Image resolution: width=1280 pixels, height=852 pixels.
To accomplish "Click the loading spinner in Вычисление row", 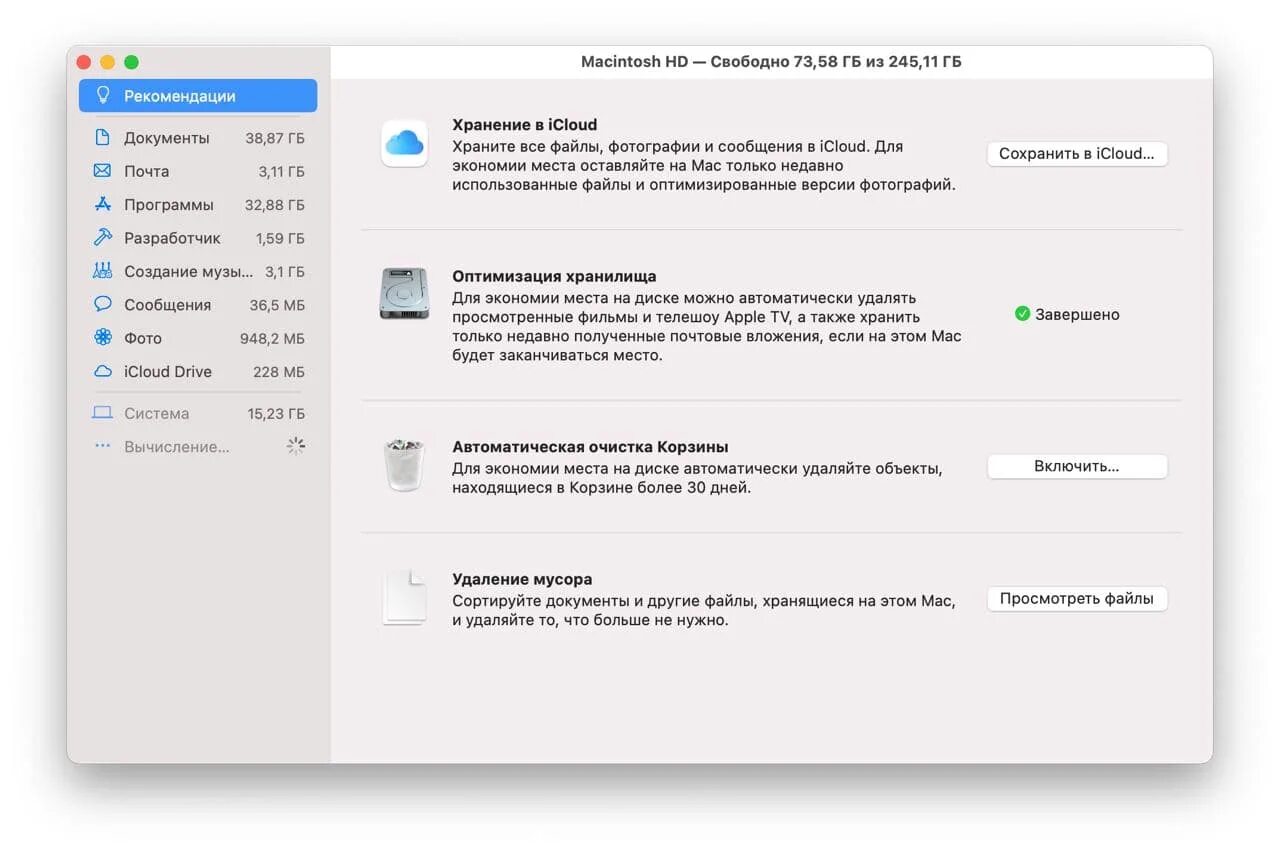I will click(295, 446).
